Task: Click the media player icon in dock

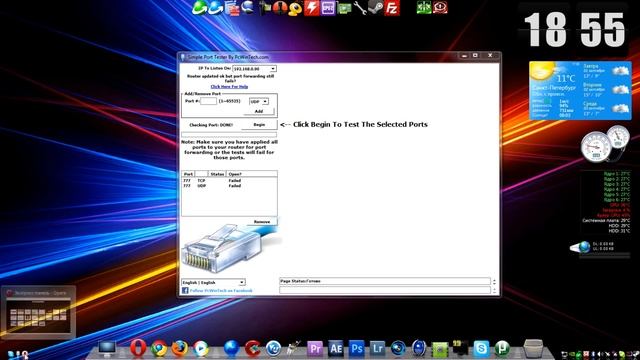Action: (200, 349)
